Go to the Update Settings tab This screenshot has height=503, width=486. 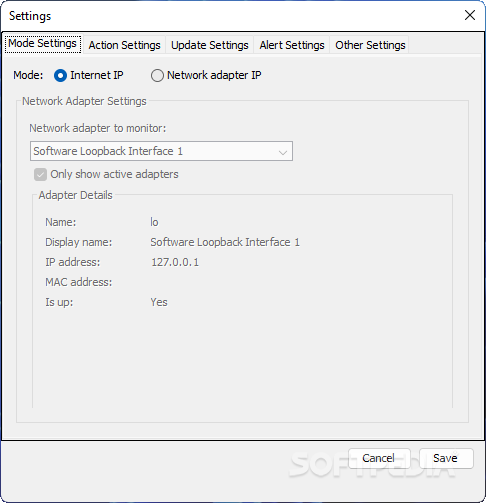click(x=210, y=45)
